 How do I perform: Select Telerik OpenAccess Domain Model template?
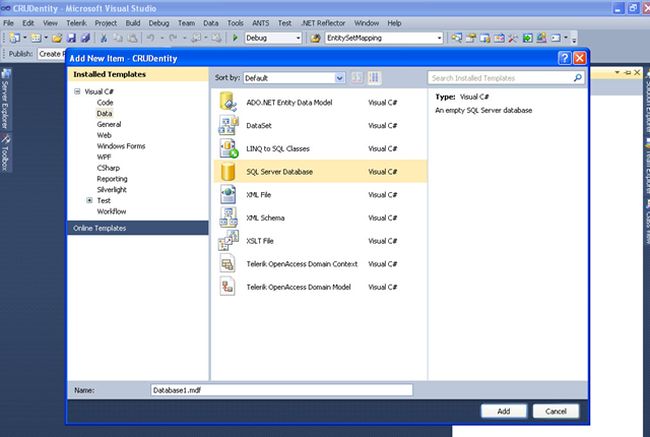(x=320, y=287)
